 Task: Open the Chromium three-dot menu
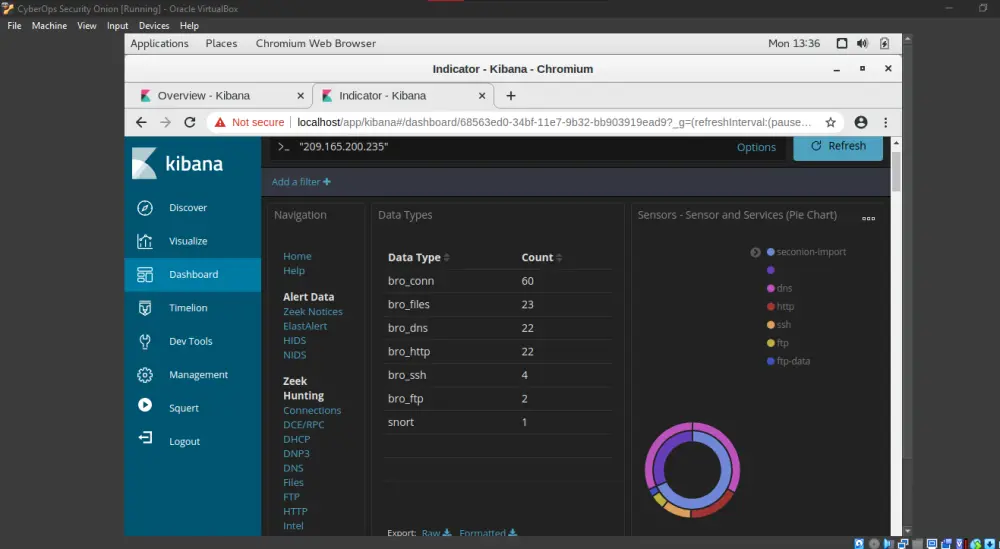click(885, 122)
